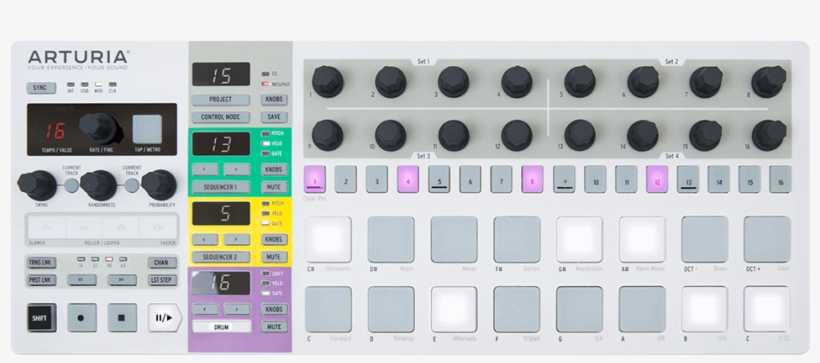
Task: Hit the A# Harm Minor pad
Action: (x=642, y=240)
